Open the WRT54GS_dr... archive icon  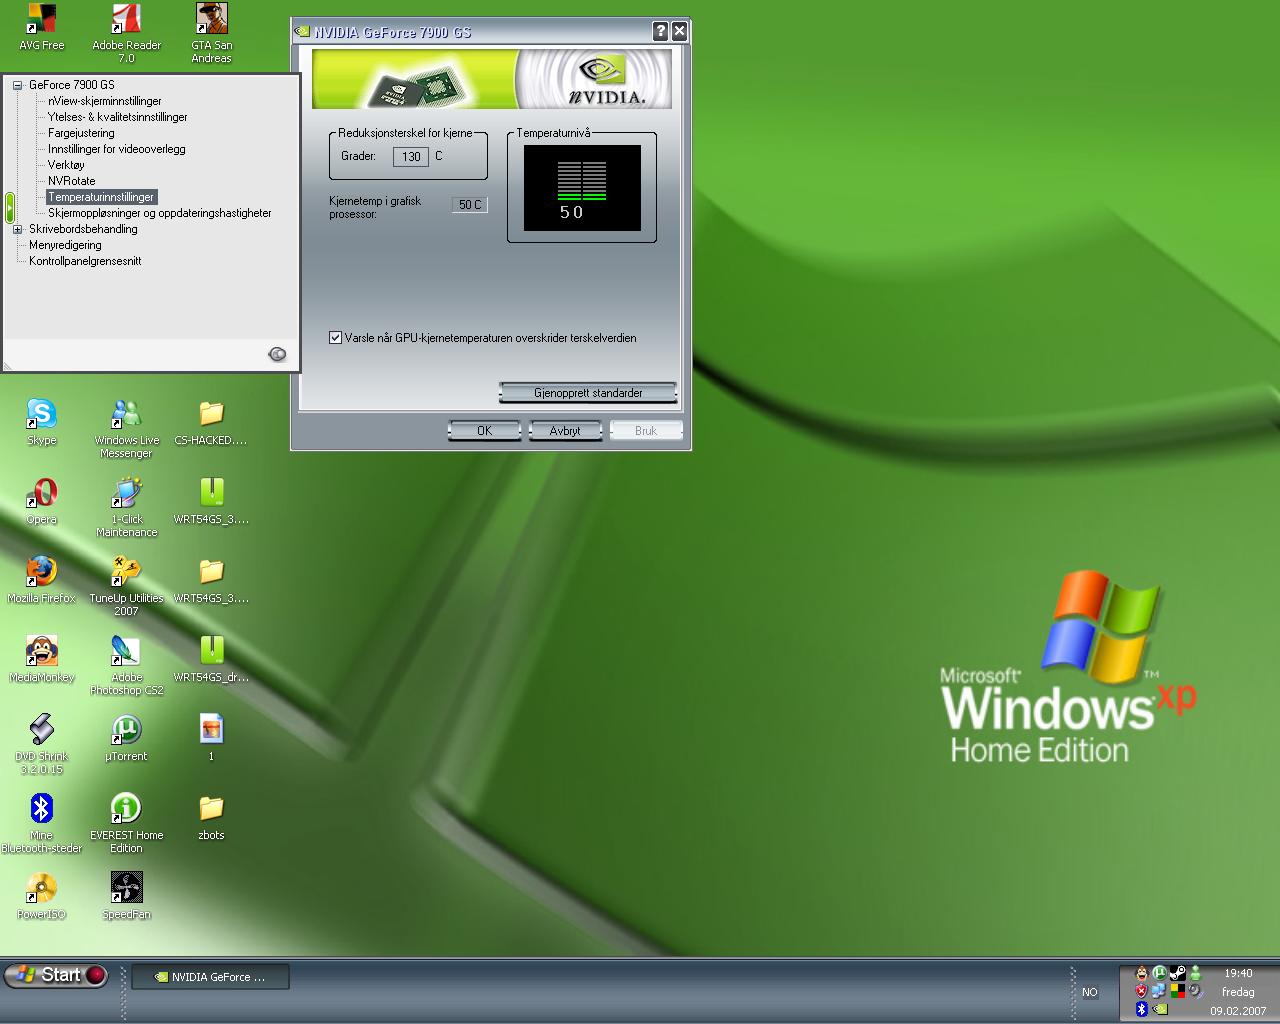tap(211, 650)
